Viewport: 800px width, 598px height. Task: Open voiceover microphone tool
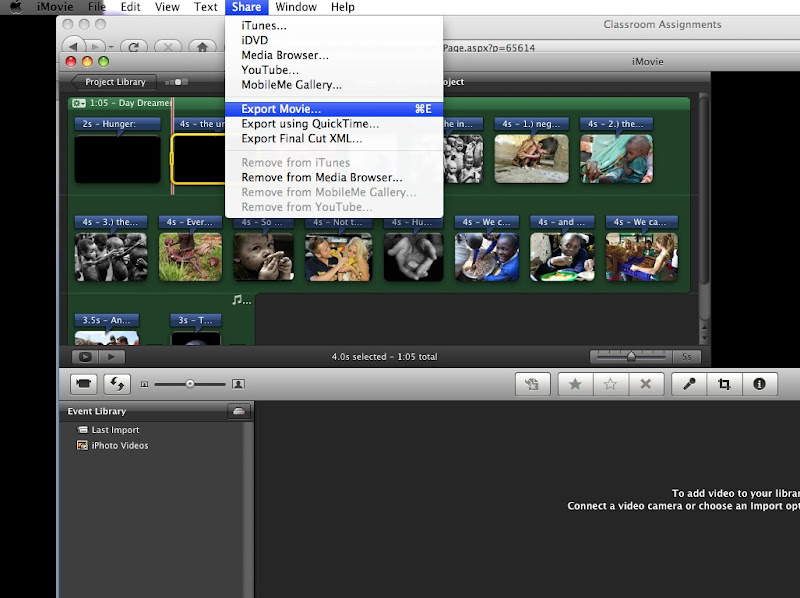pyautogui.click(x=689, y=384)
